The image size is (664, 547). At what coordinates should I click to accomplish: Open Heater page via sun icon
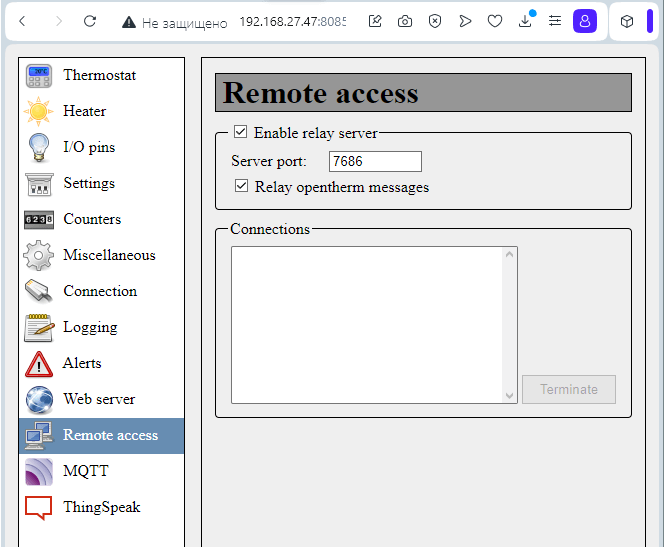pos(38,112)
